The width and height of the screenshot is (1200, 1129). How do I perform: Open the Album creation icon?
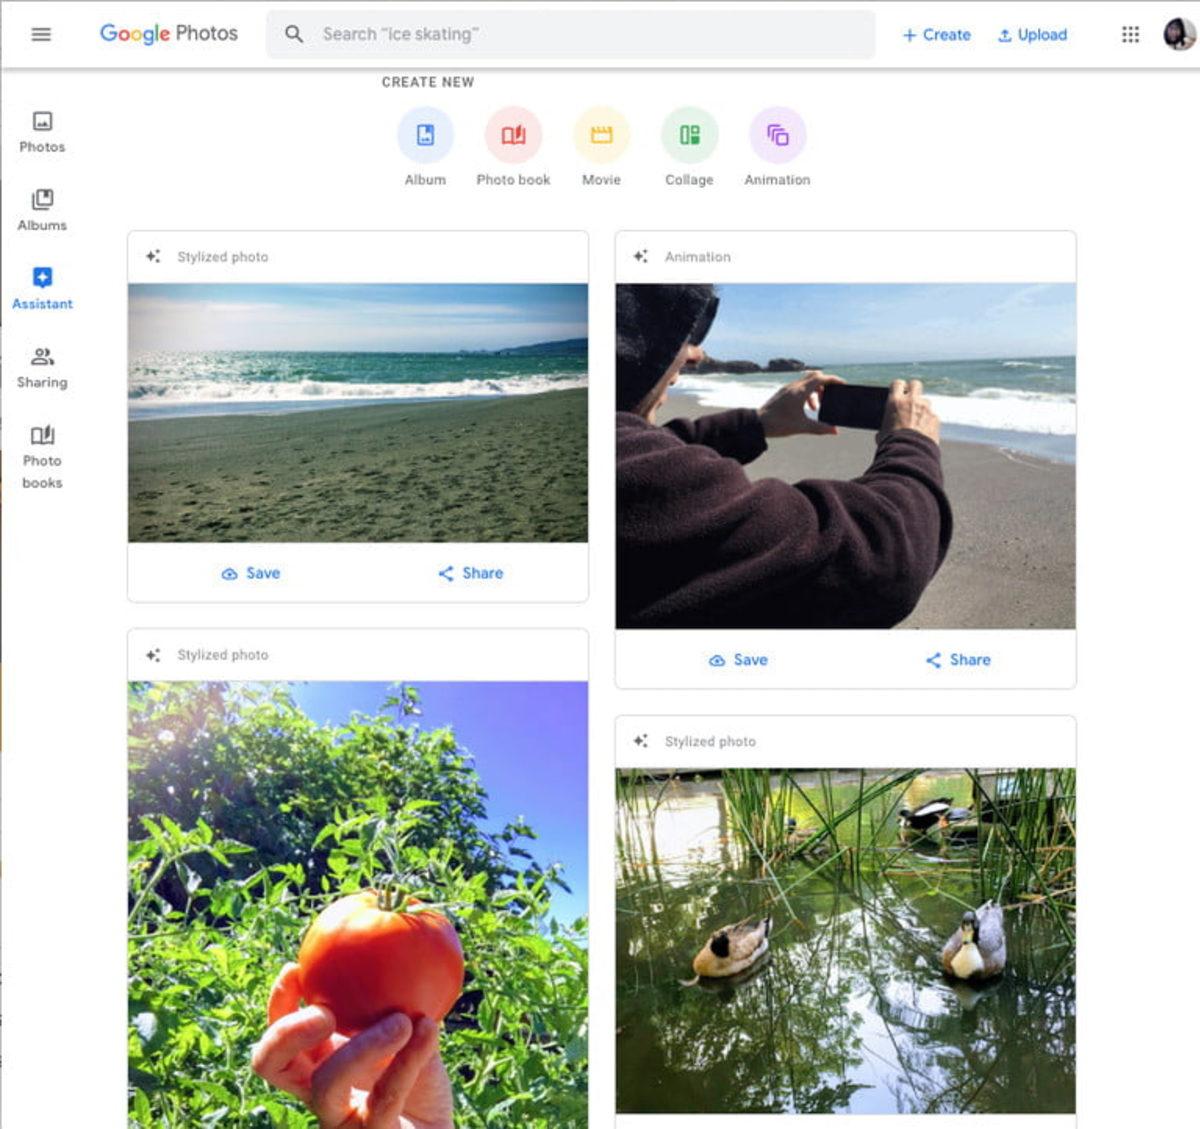coord(424,133)
